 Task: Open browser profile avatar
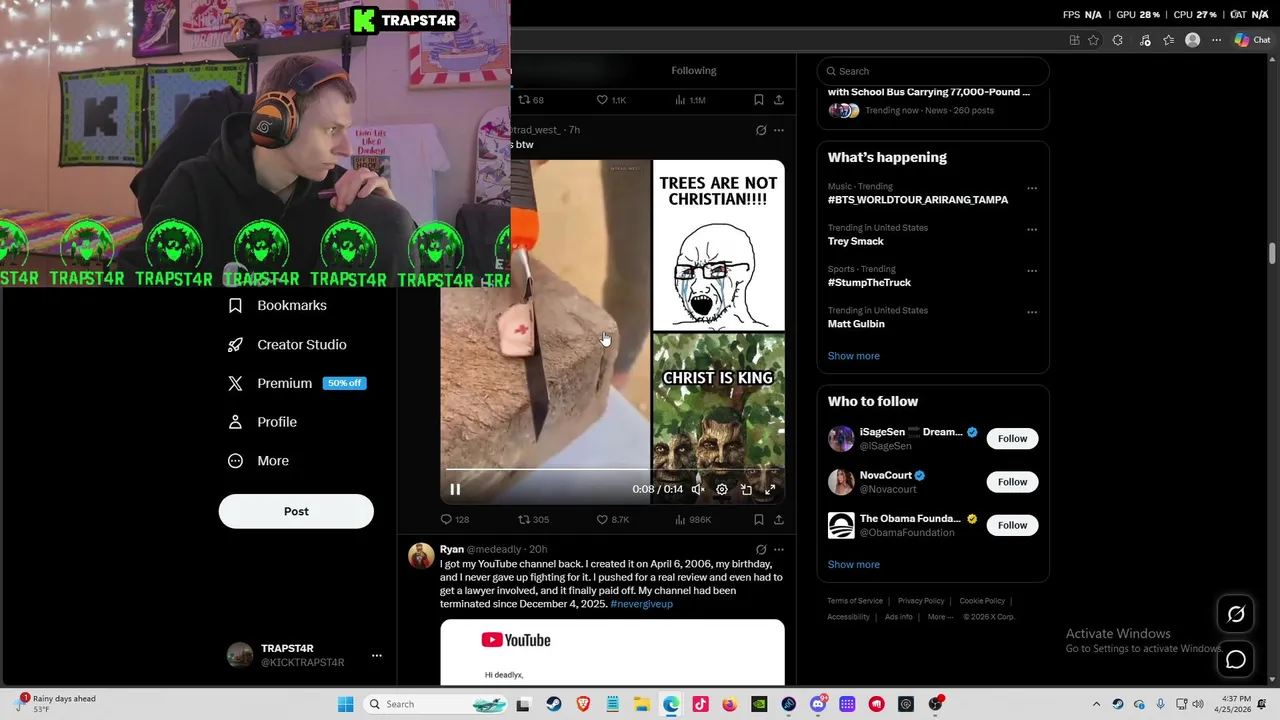tap(1192, 40)
